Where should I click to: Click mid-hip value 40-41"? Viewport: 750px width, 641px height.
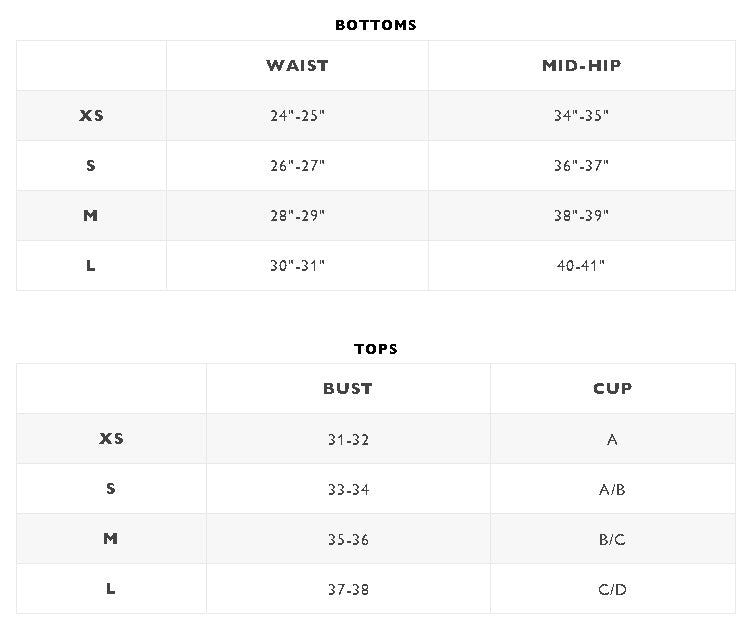click(581, 265)
